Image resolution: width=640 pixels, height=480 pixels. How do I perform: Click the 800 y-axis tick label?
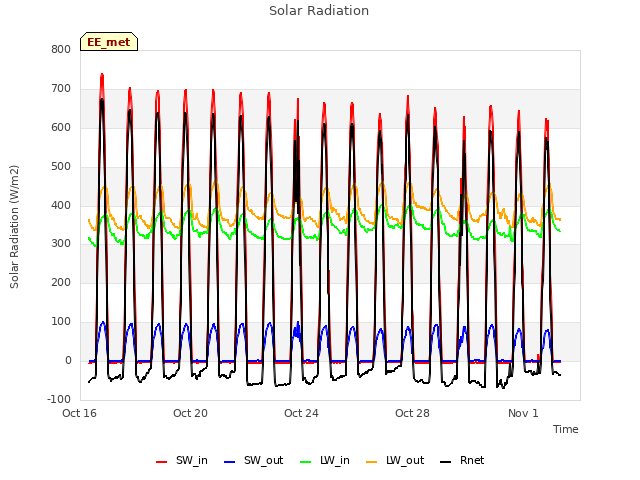61,49
